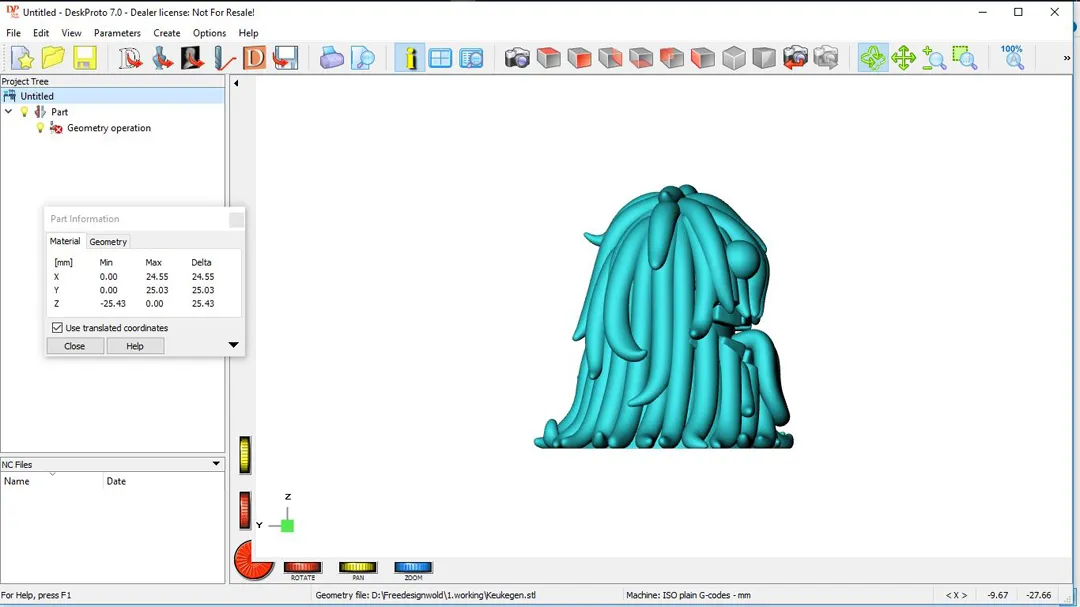Create a new project from the toolbar
1080x607 pixels.
click(x=22, y=59)
